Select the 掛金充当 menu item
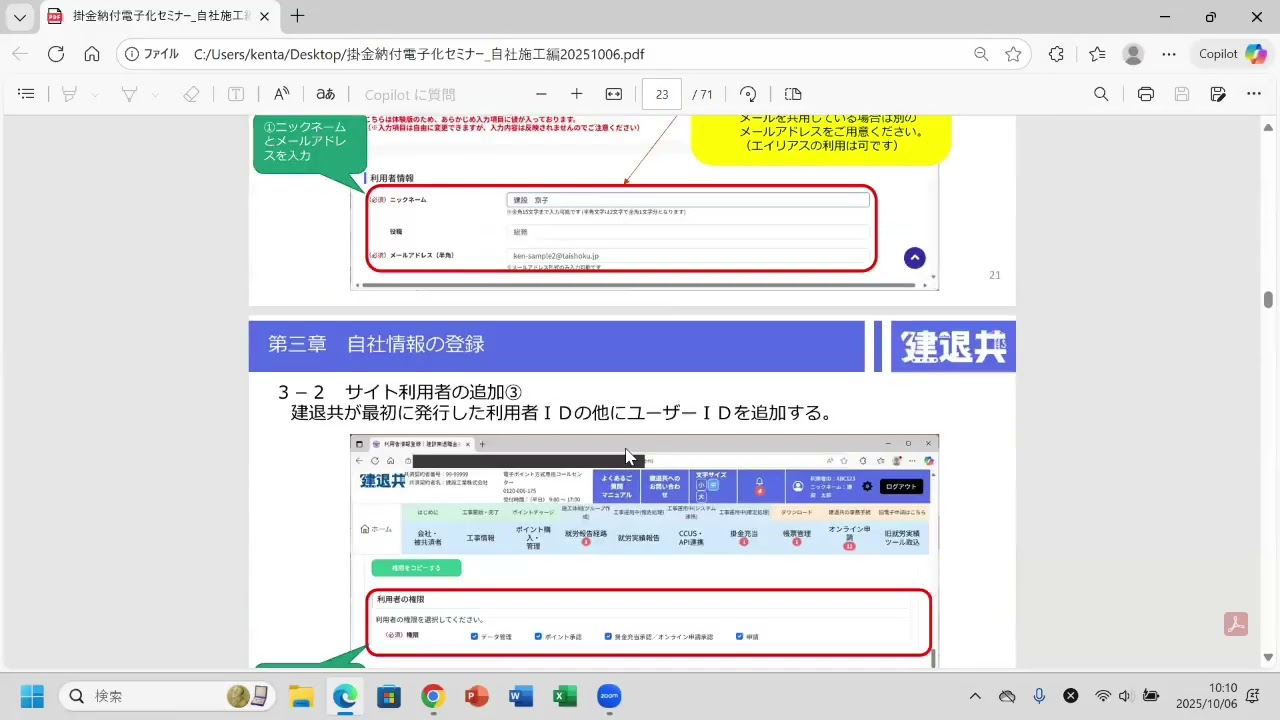The height and width of the screenshot is (720, 1280). pos(744,537)
